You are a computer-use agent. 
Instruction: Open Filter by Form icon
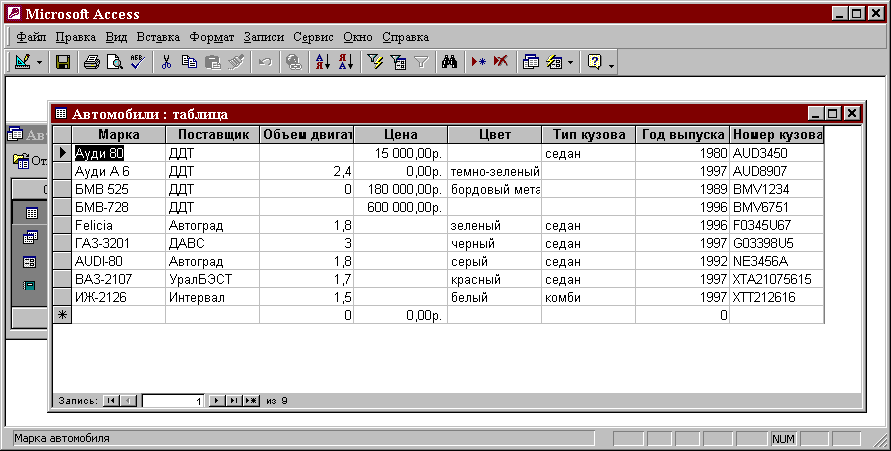tap(398, 61)
